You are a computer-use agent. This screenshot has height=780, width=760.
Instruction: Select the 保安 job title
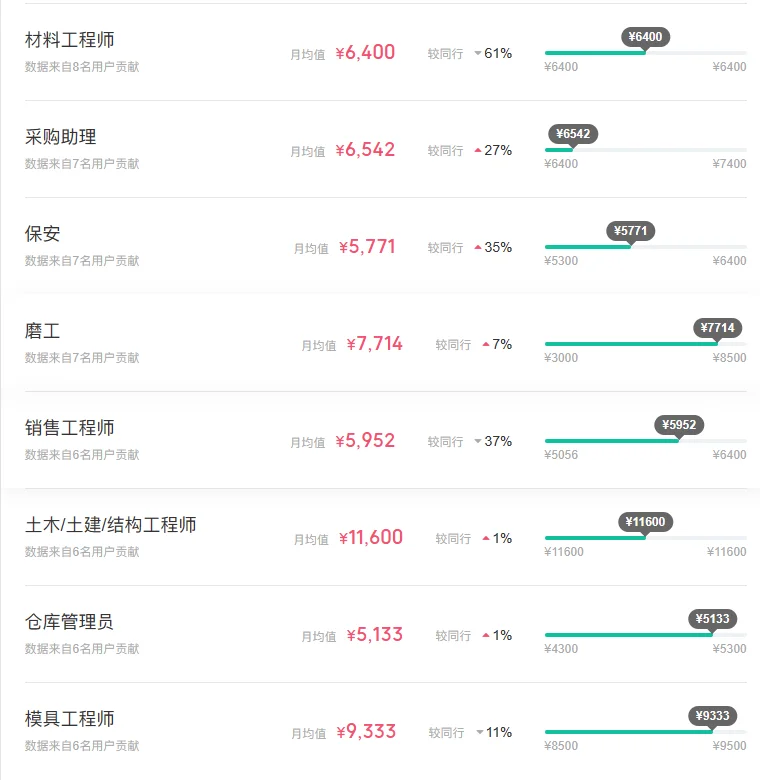click(x=43, y=234)
